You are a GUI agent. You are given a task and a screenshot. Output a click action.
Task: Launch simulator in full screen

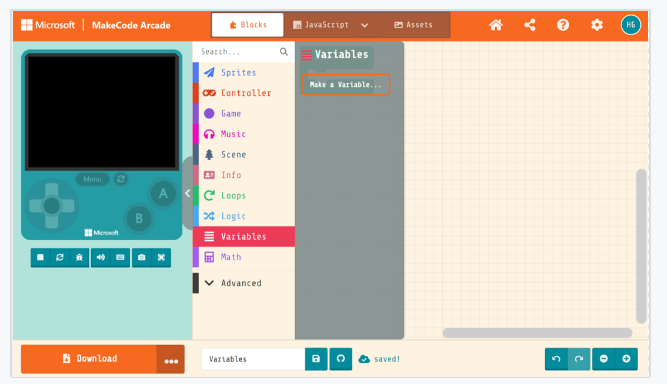click(161, 257)
